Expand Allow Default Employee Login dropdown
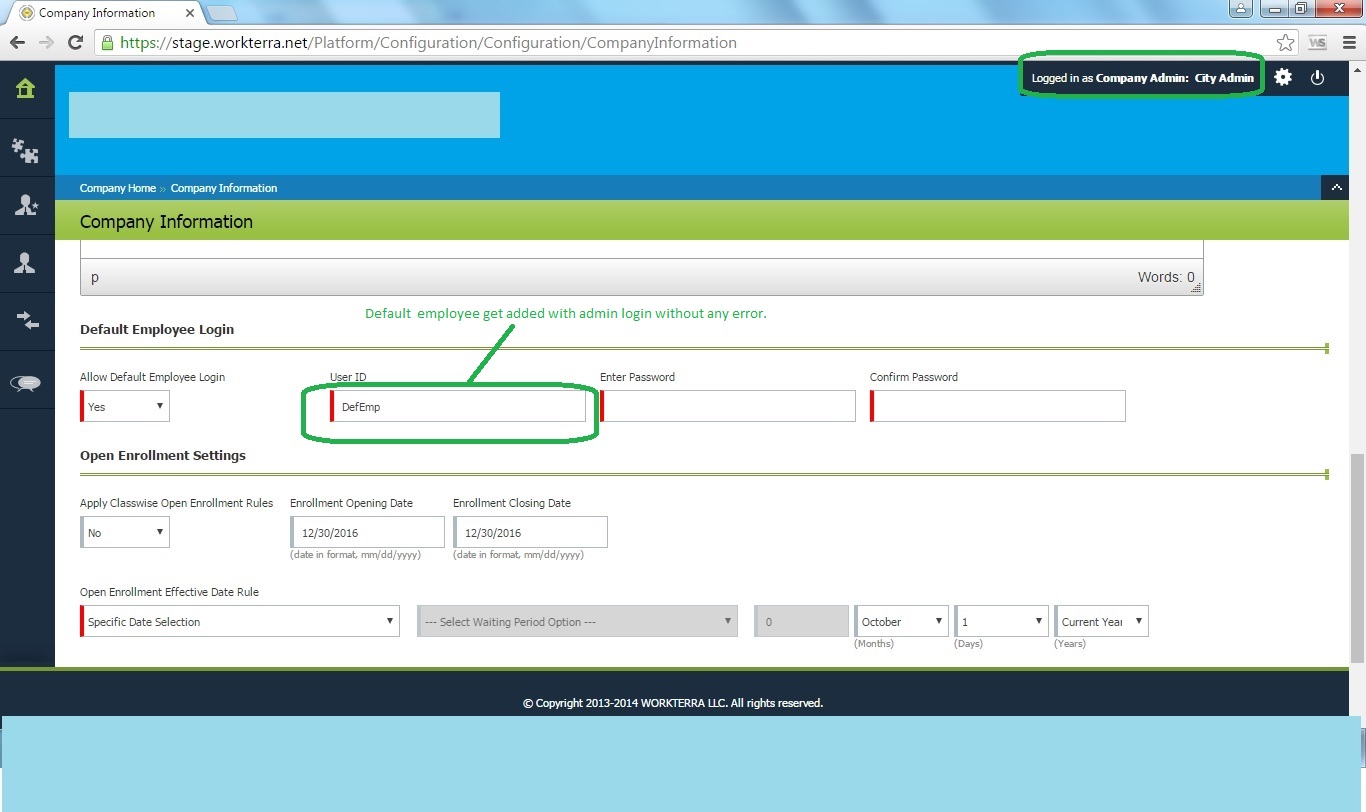1366x812 pixels. tap(126, 407)
